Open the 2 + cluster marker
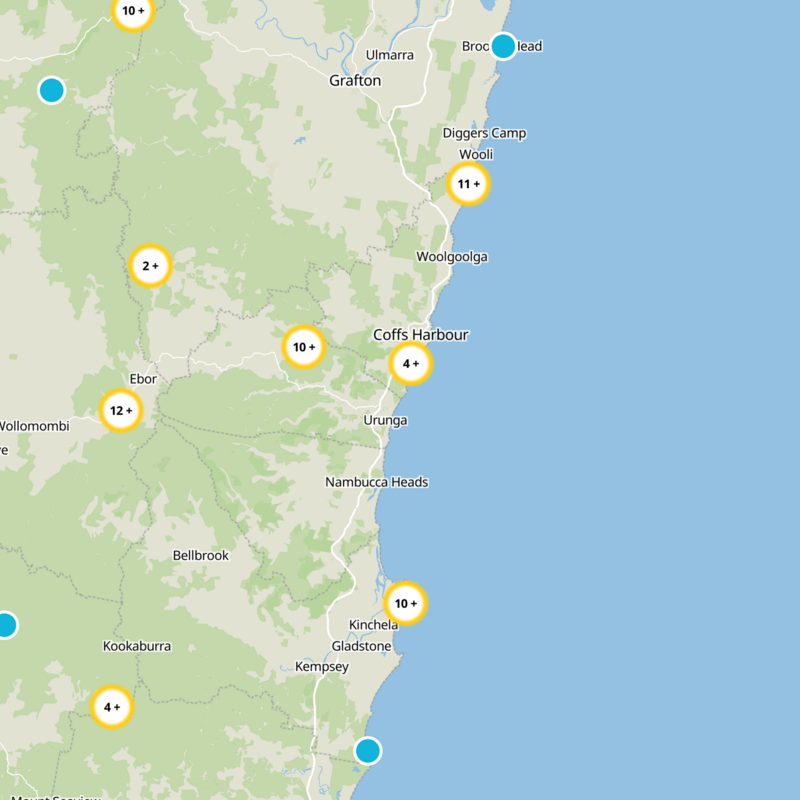The width and height of the screenshot is (800, 800). tap(150, 266)
